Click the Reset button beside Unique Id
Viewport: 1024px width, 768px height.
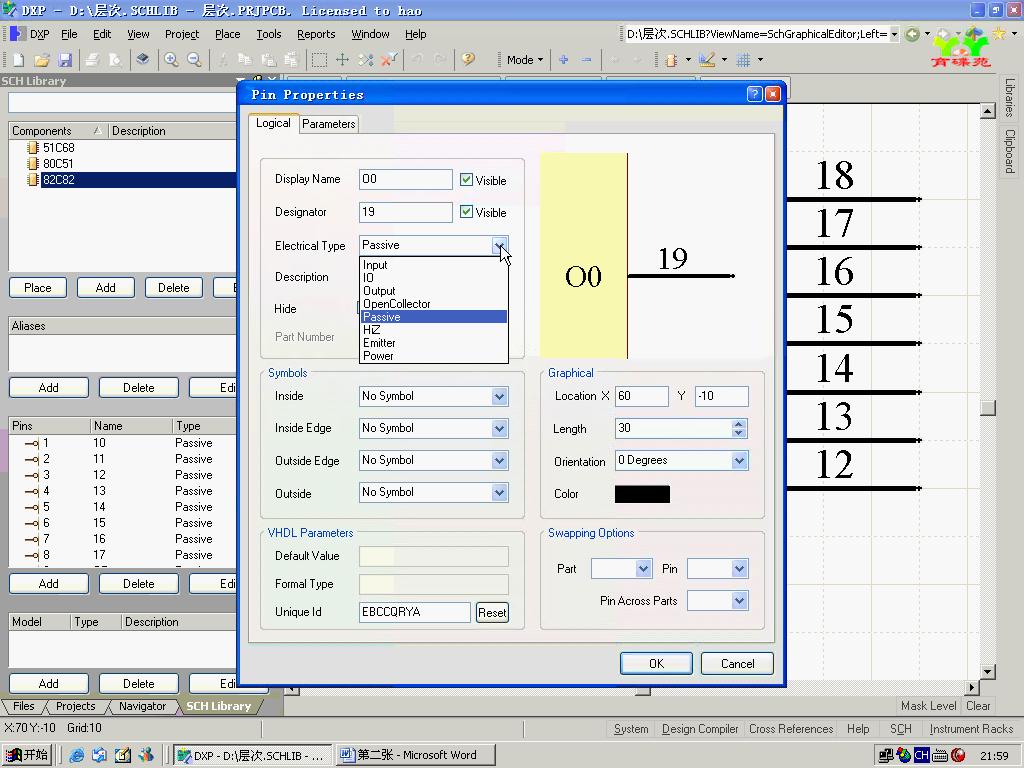(x=492, y=613)
